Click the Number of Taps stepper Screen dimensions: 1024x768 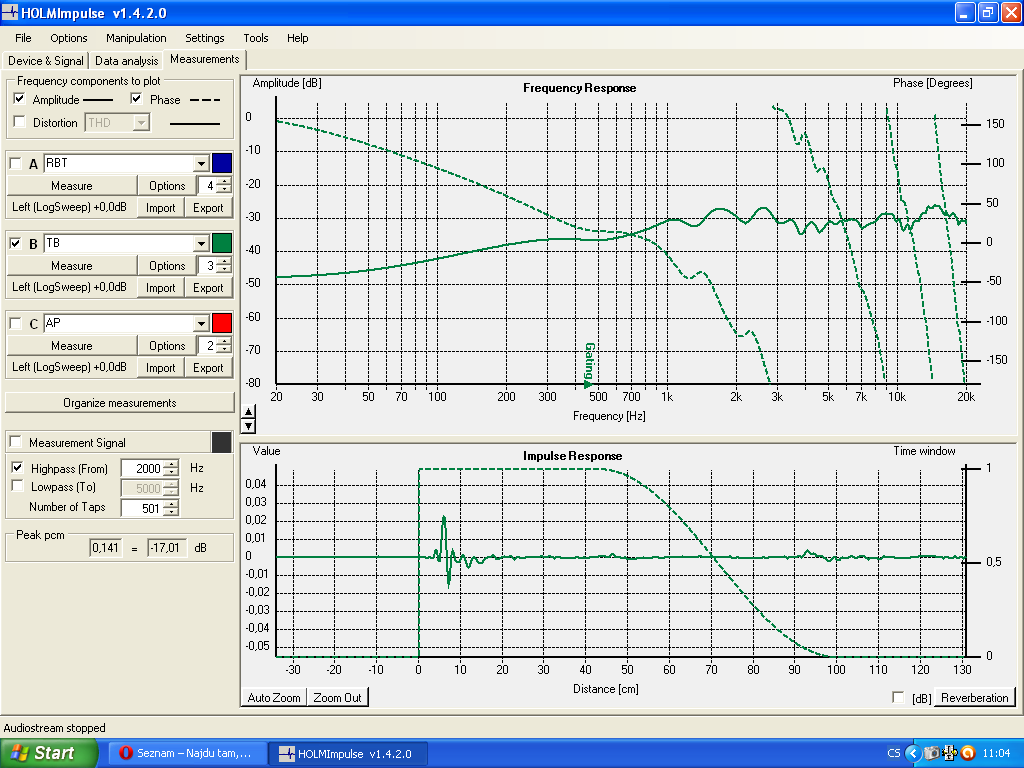point(171,508)
